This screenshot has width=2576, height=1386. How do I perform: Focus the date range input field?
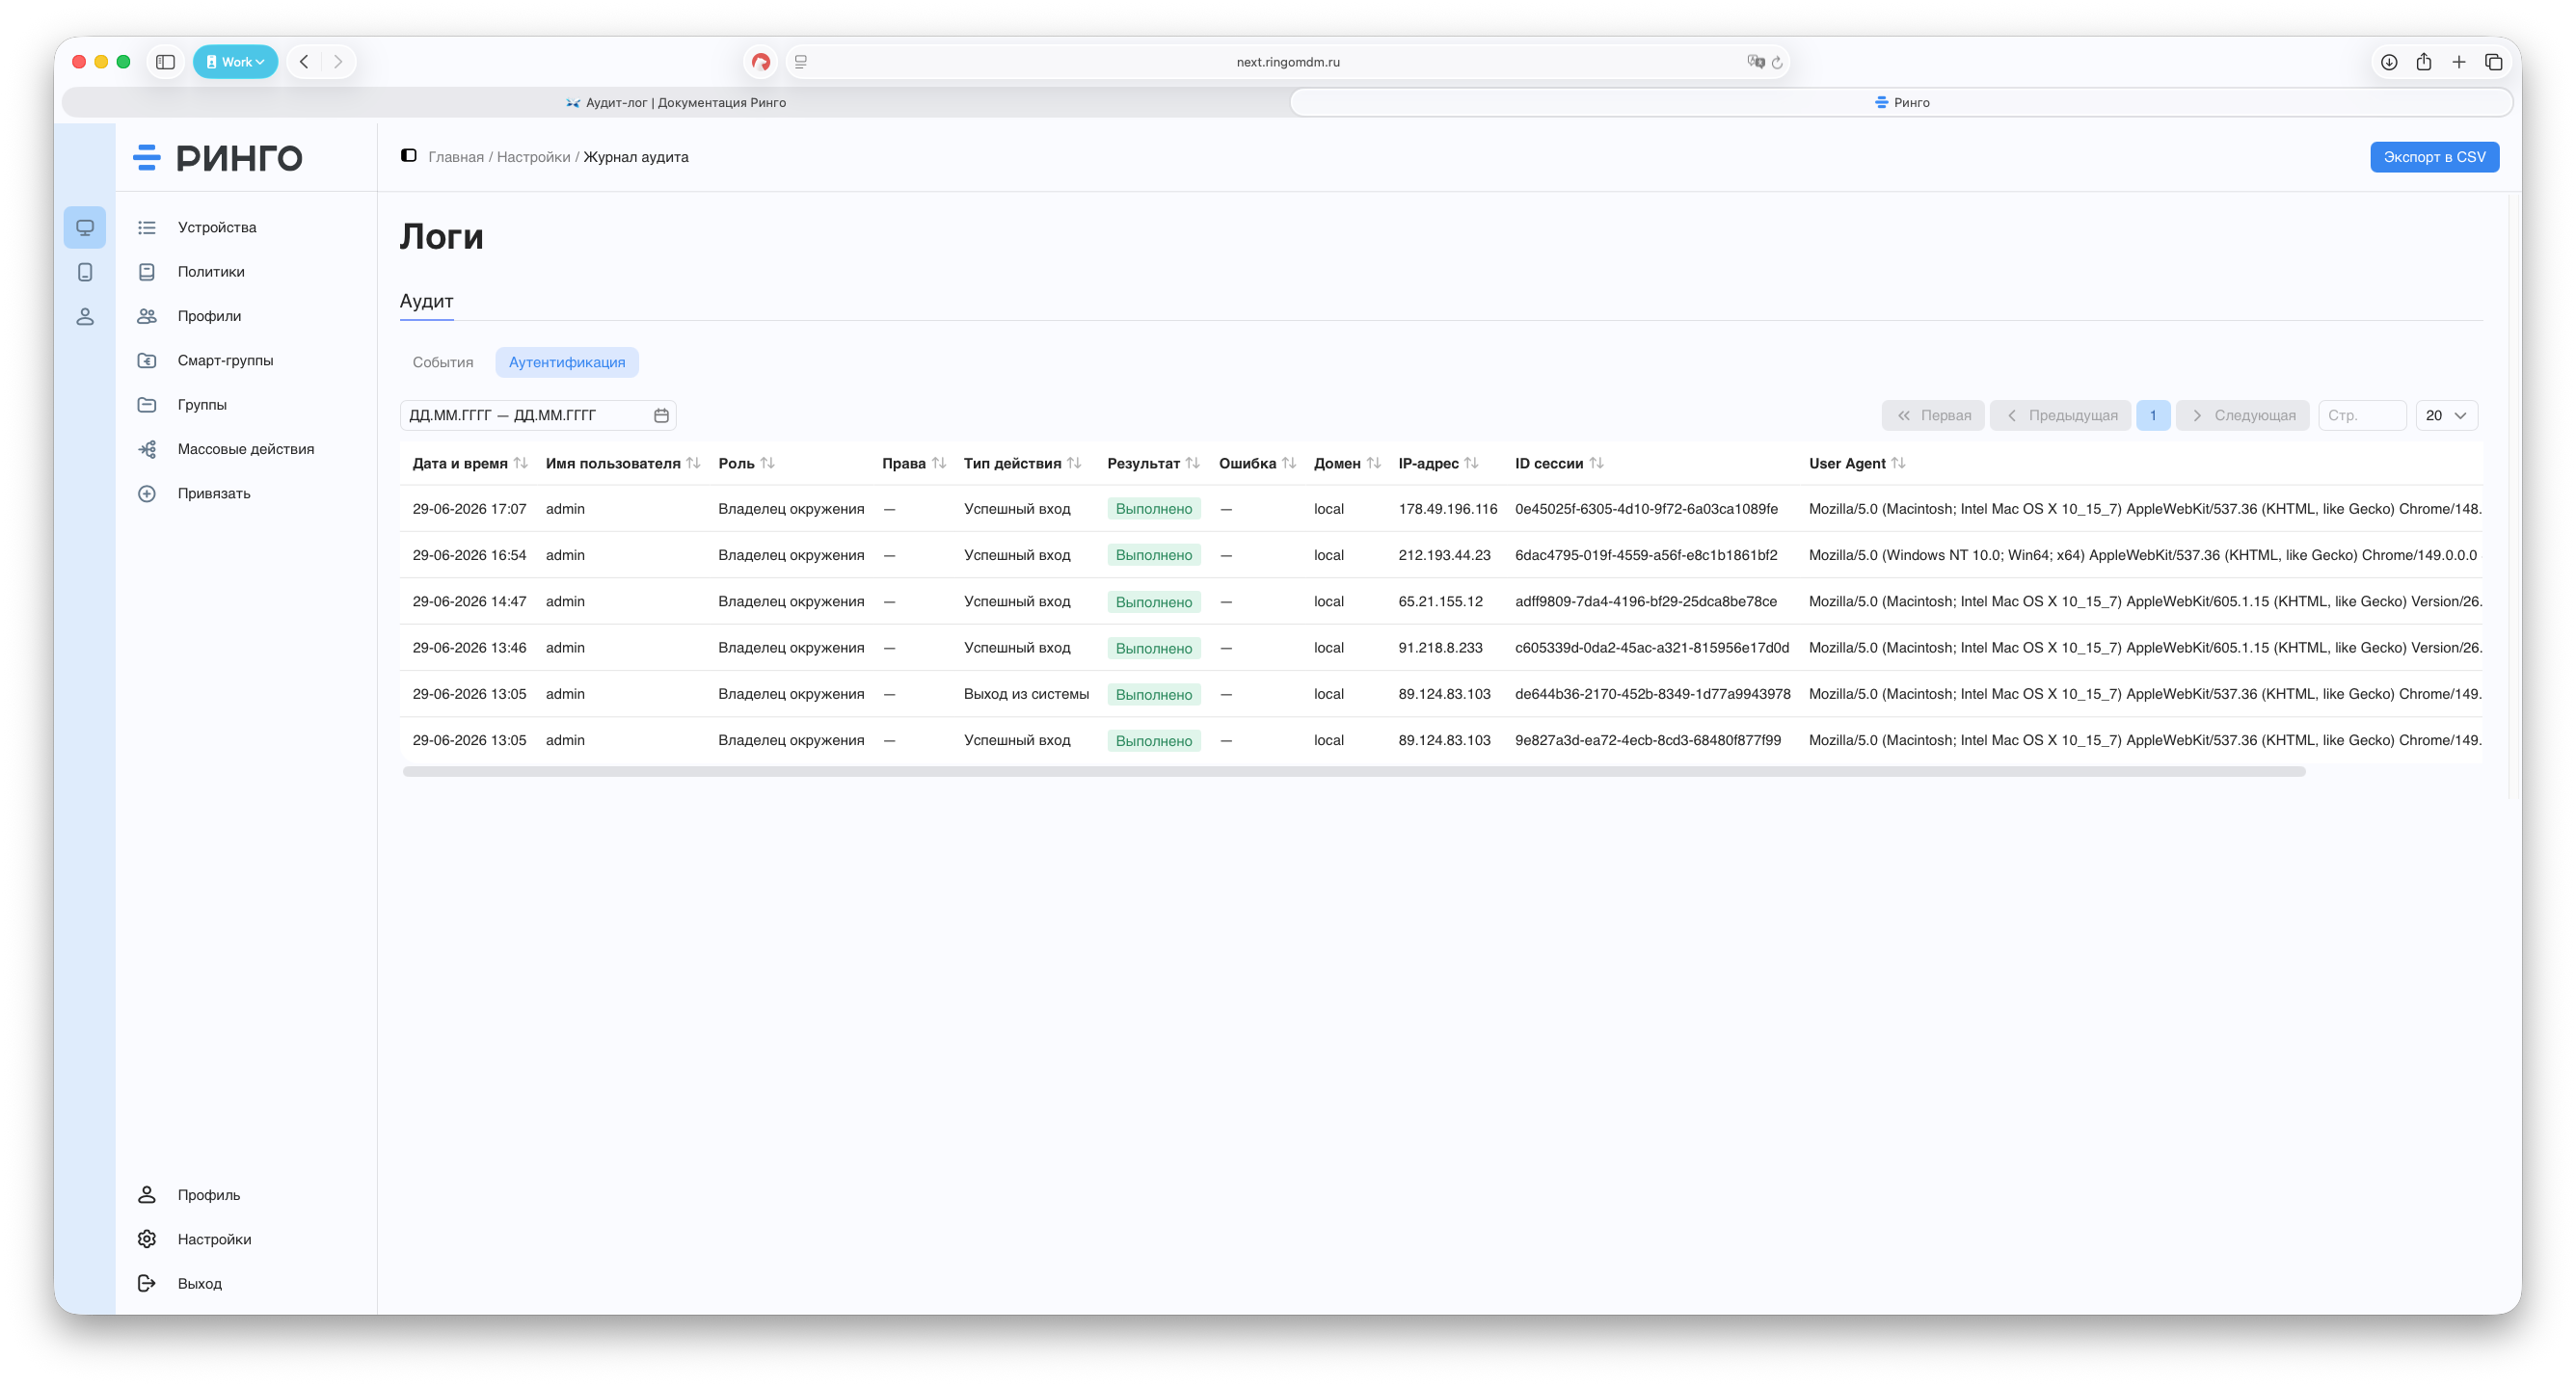click(x=538, y=415)
